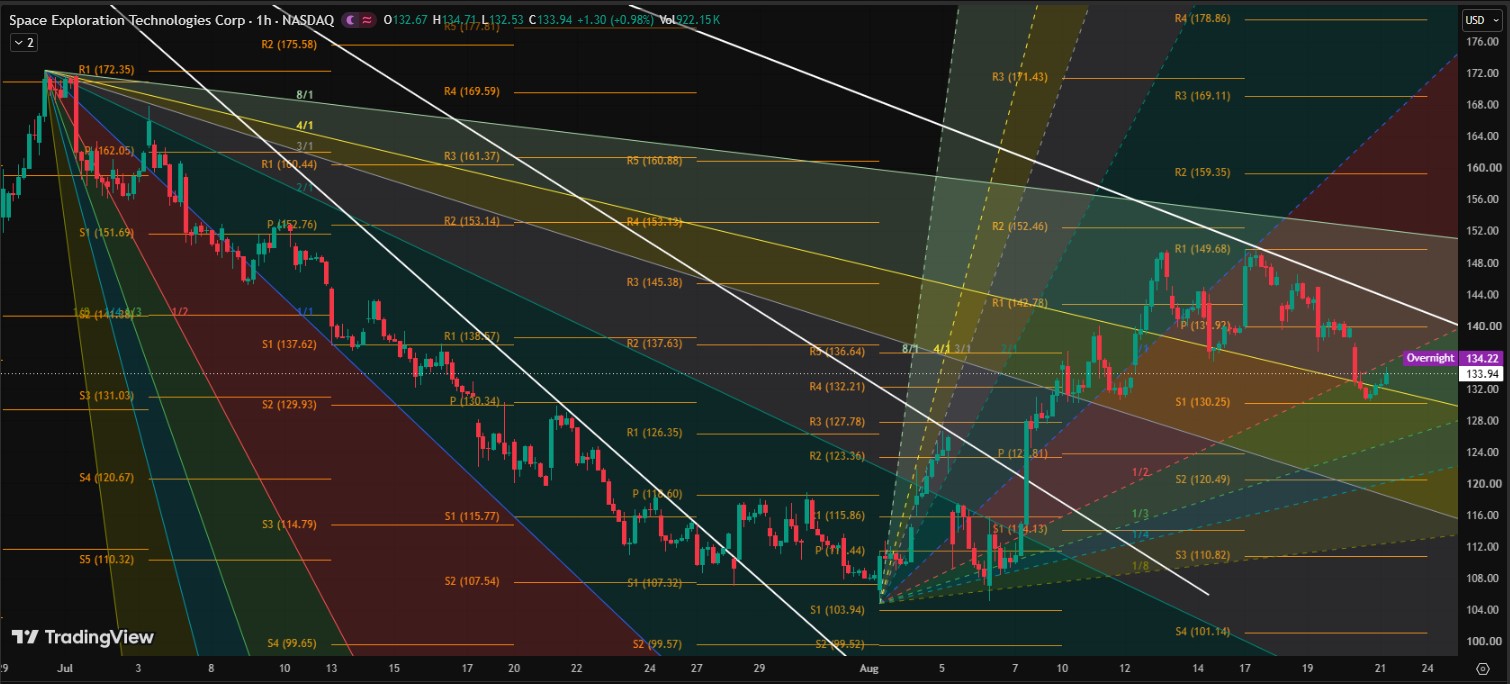The height and width of the screenshot is (684, 1510).
Task: Select the S4 (99.65) pivot label
Action: tap(292, 643)
